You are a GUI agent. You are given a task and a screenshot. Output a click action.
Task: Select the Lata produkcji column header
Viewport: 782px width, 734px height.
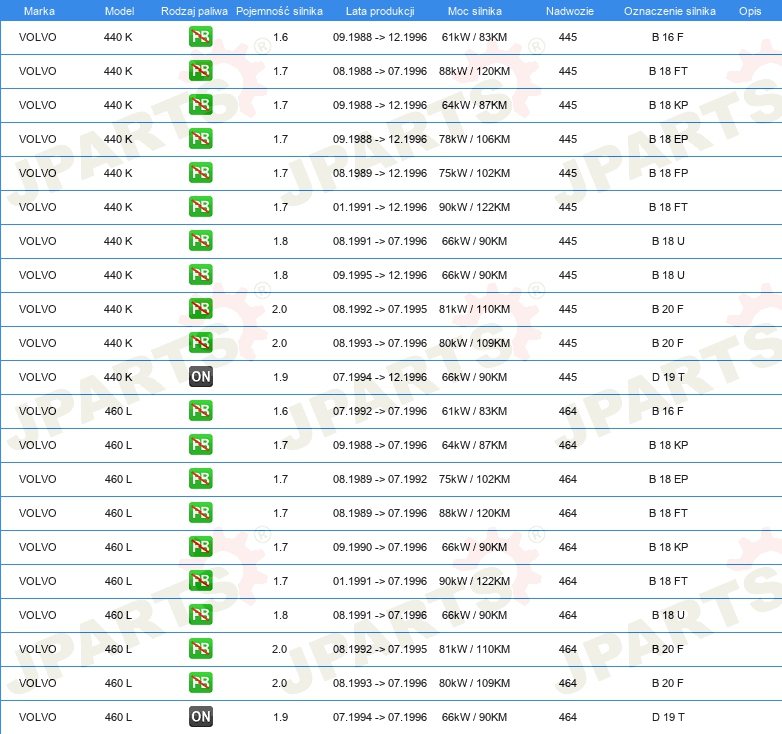coord(380,11)
